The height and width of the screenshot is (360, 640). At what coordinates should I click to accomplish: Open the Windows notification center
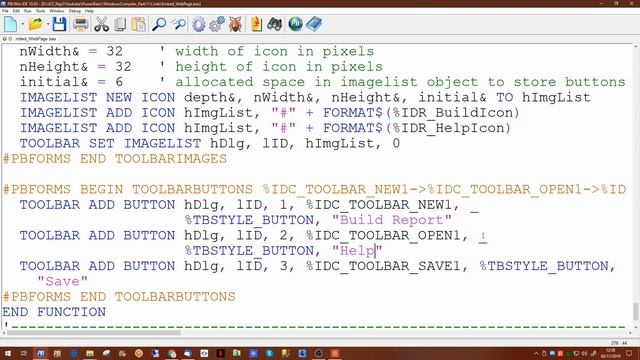(x=629, y=353)
